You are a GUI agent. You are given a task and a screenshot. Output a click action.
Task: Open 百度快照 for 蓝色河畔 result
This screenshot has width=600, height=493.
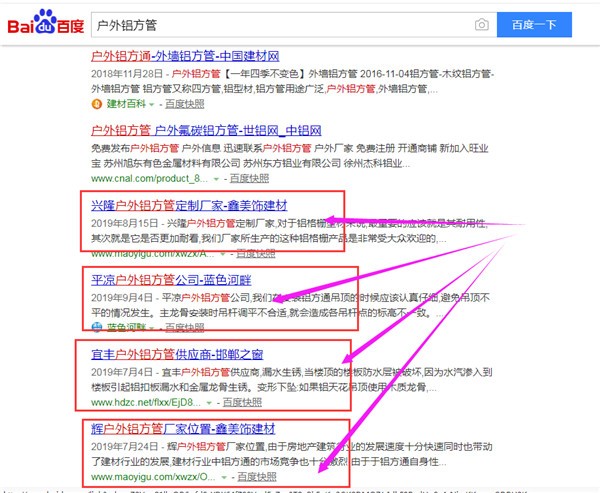coord(184,328)
